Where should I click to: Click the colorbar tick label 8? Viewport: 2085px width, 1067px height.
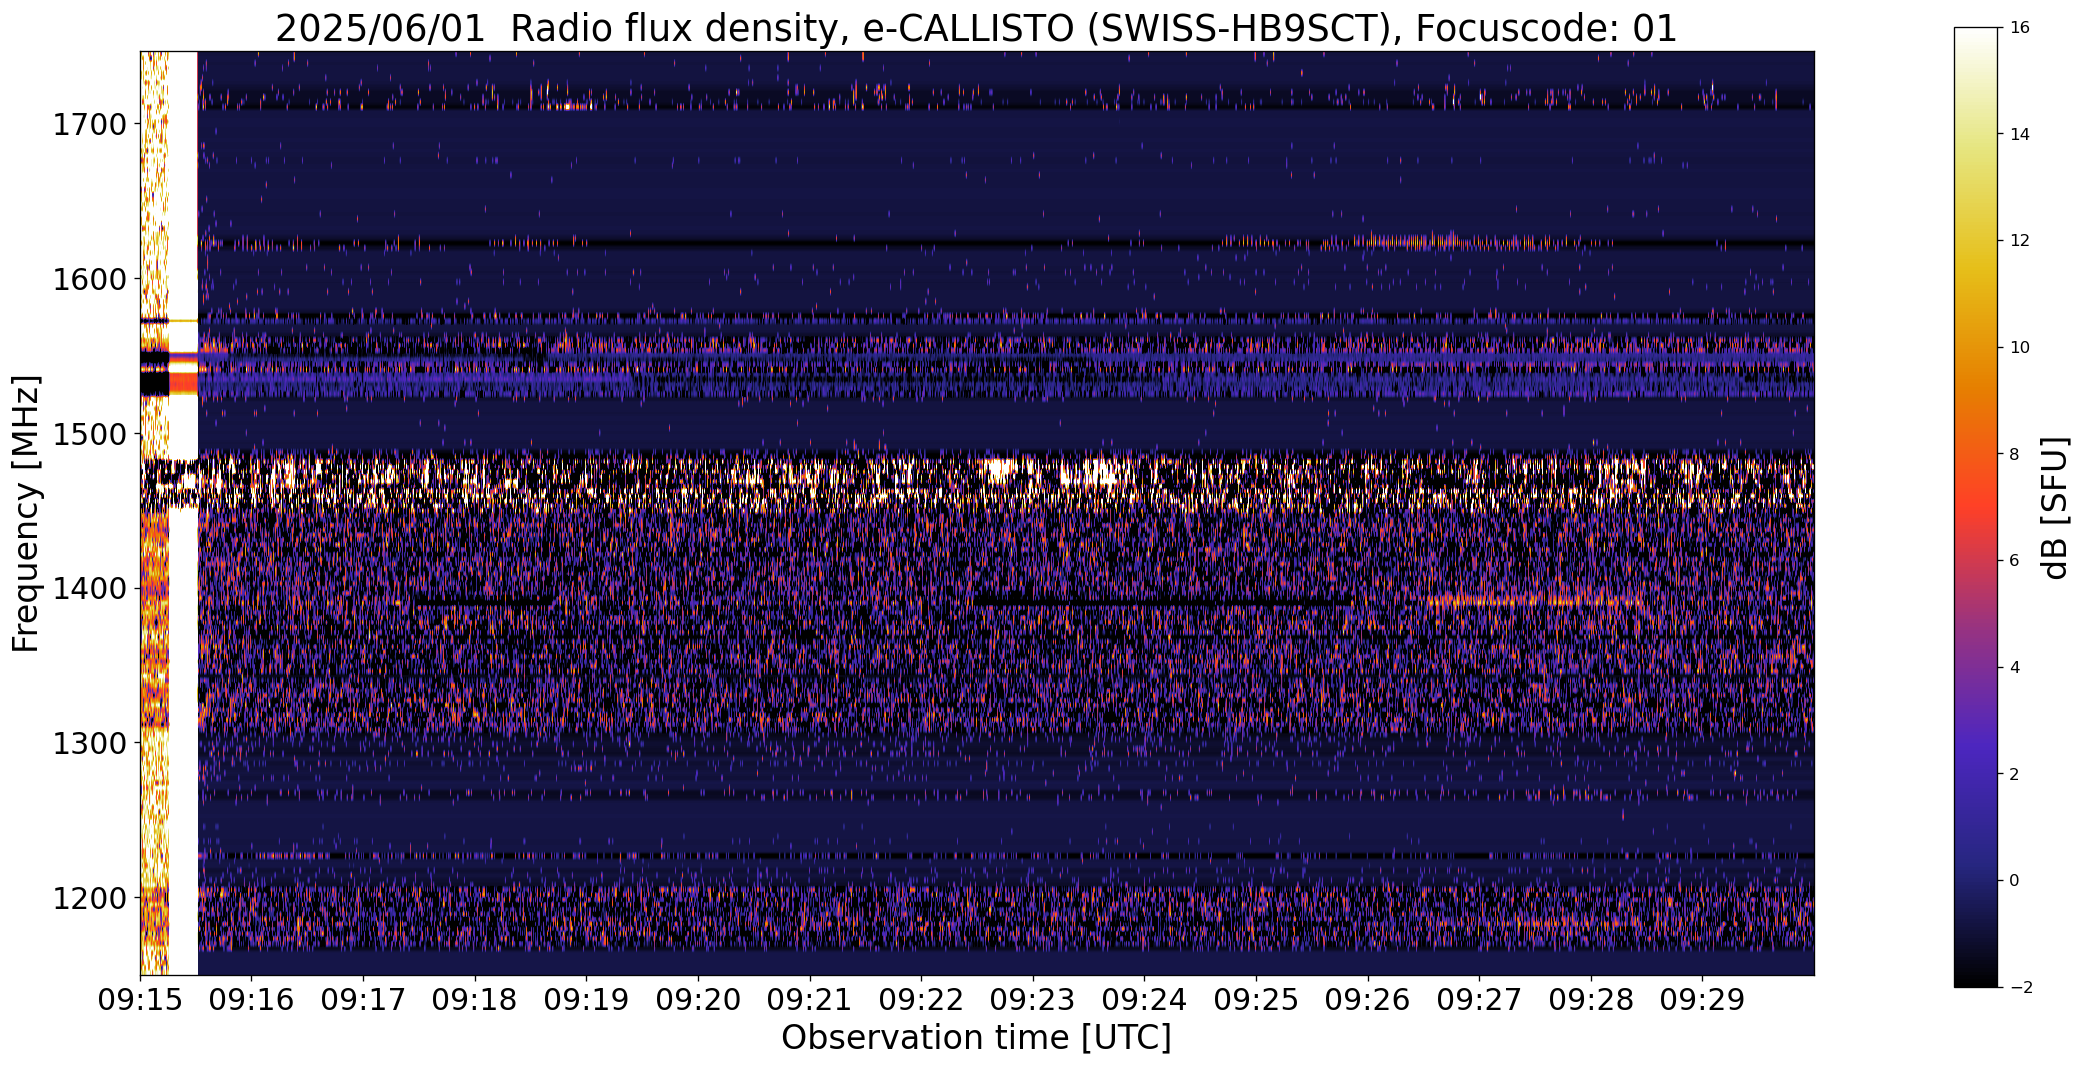tap(2014, 454)
